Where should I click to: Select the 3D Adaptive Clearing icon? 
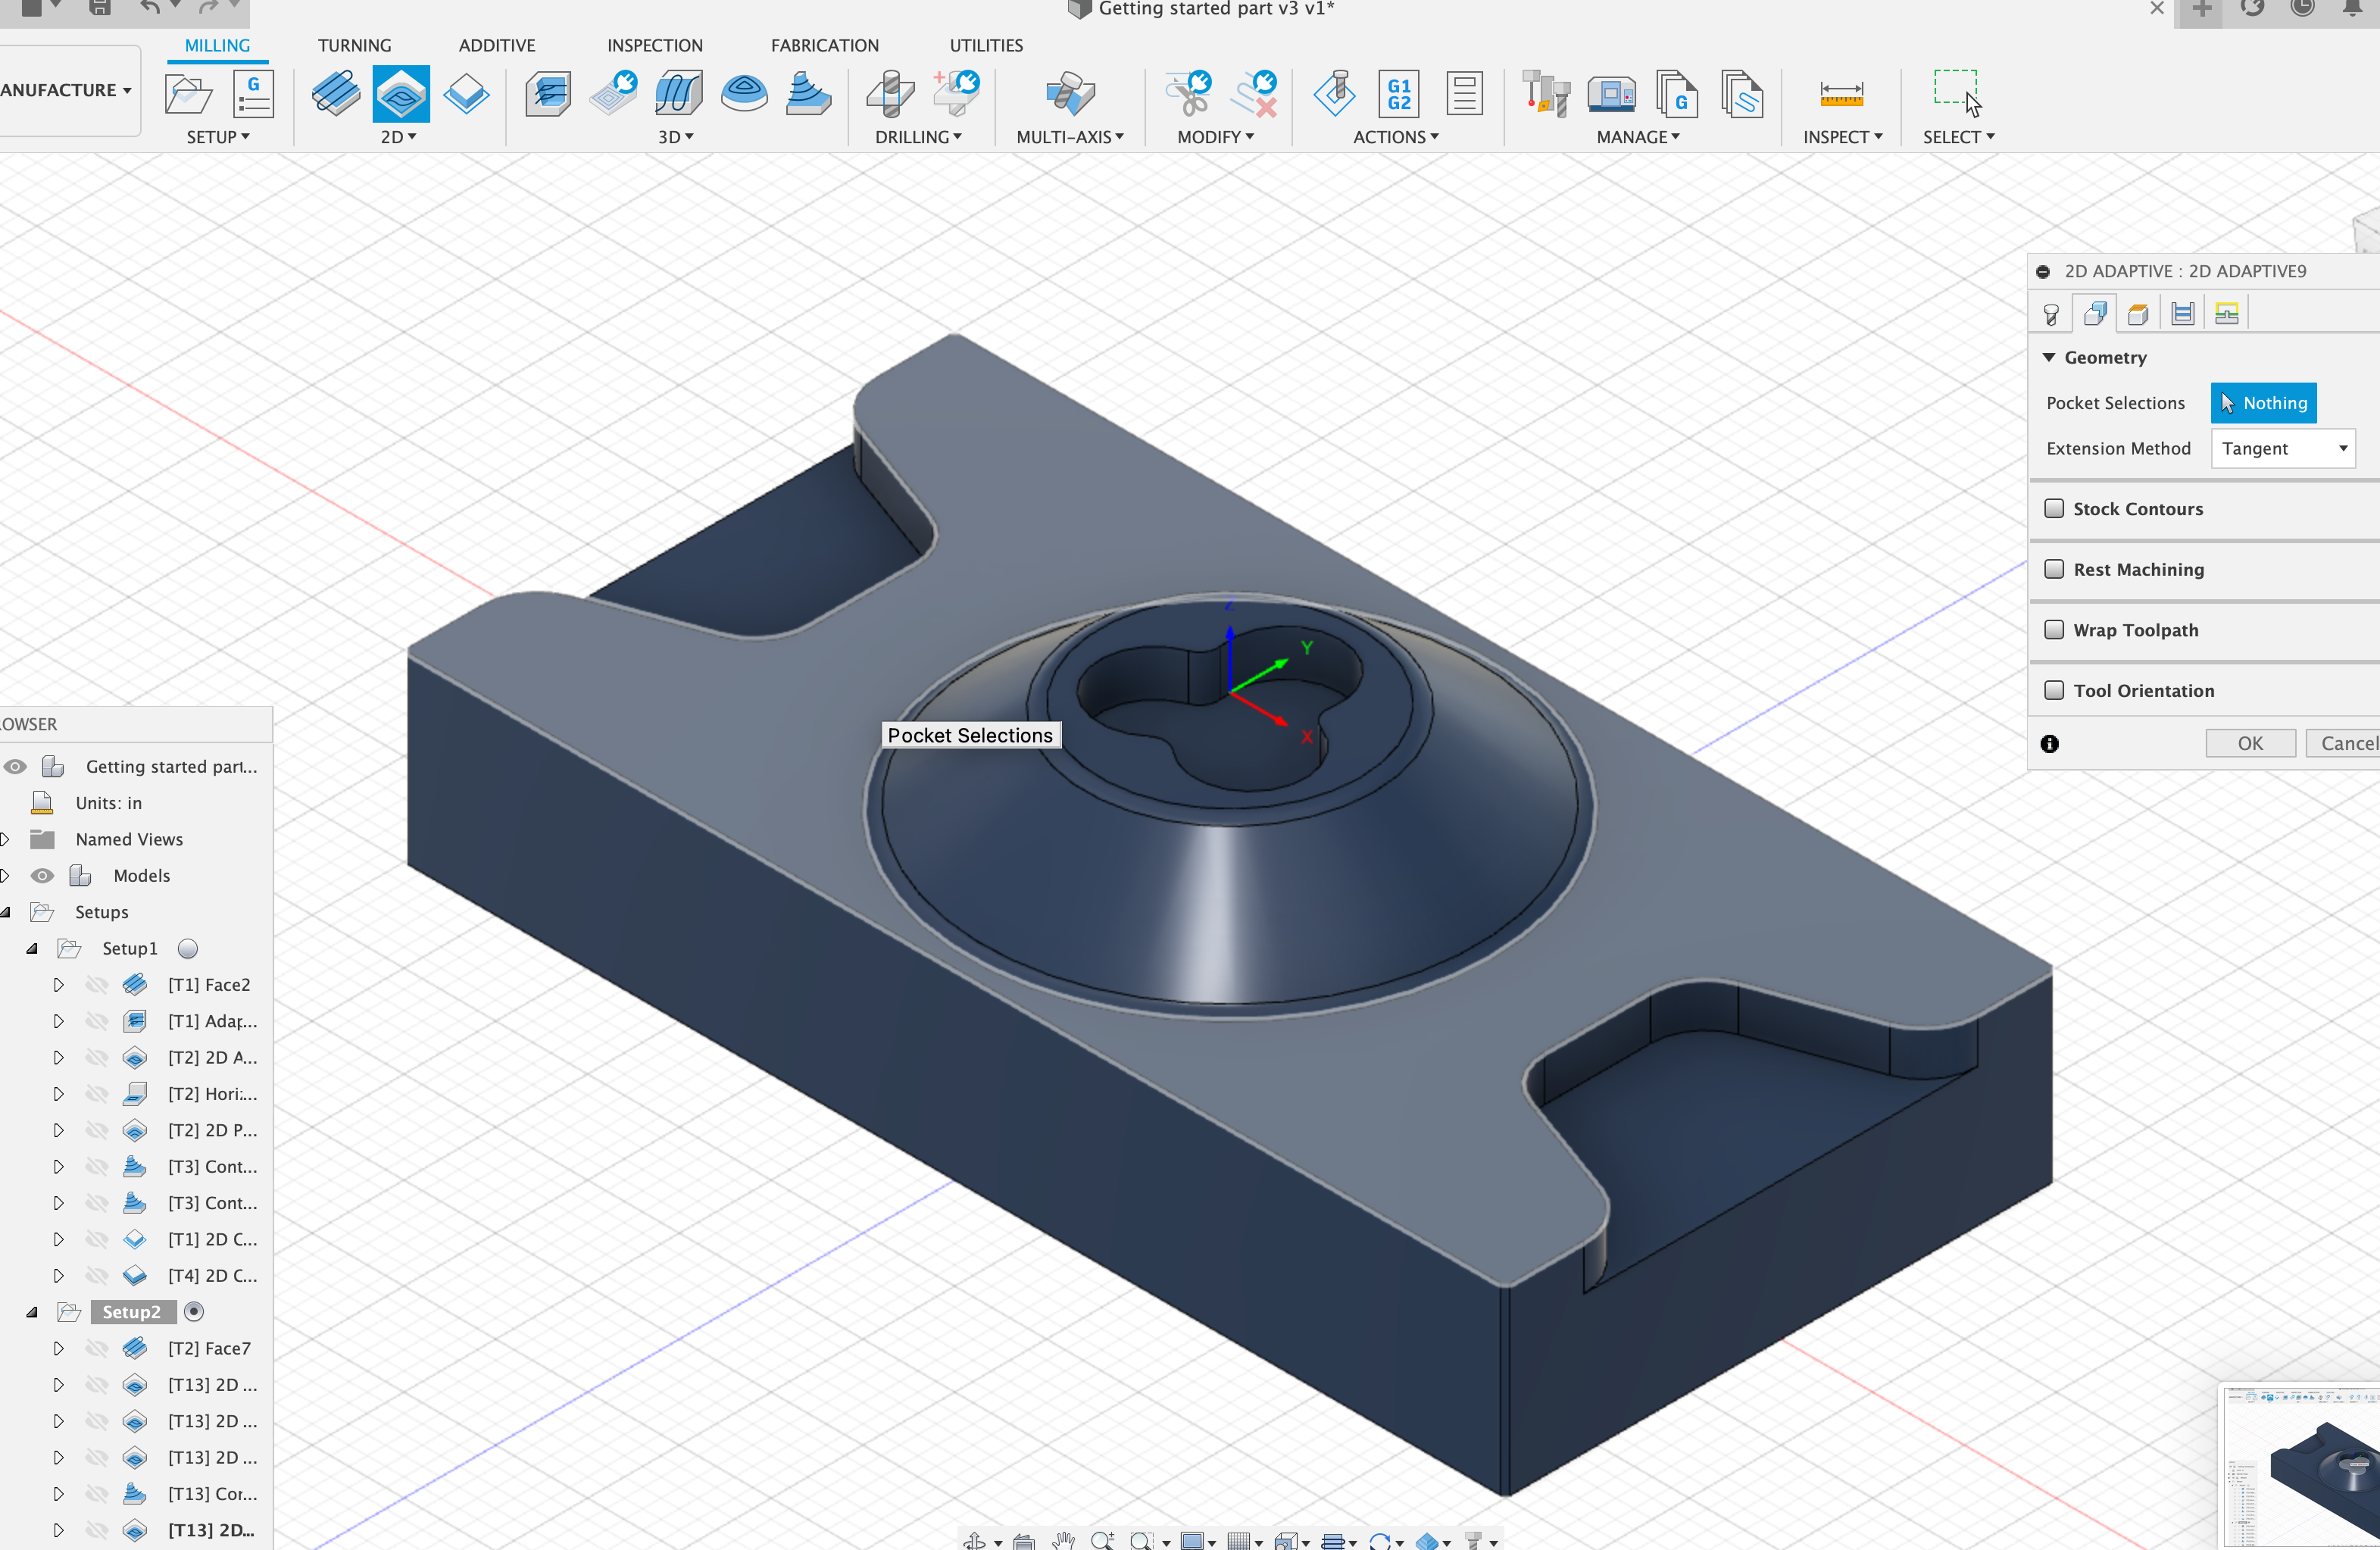548,94
